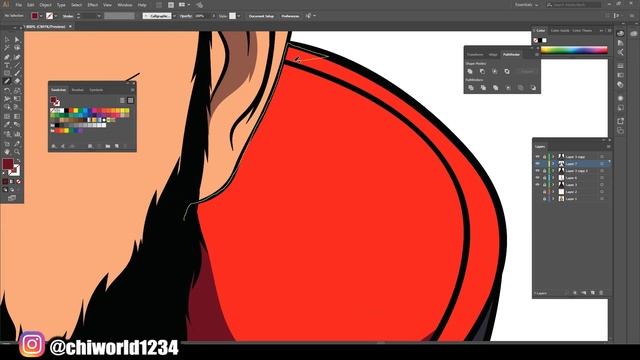The width and height of the screenshot is (640, 360).
Task: Click Intersect in Pathfinder shape modes
Action: (495, 71)
